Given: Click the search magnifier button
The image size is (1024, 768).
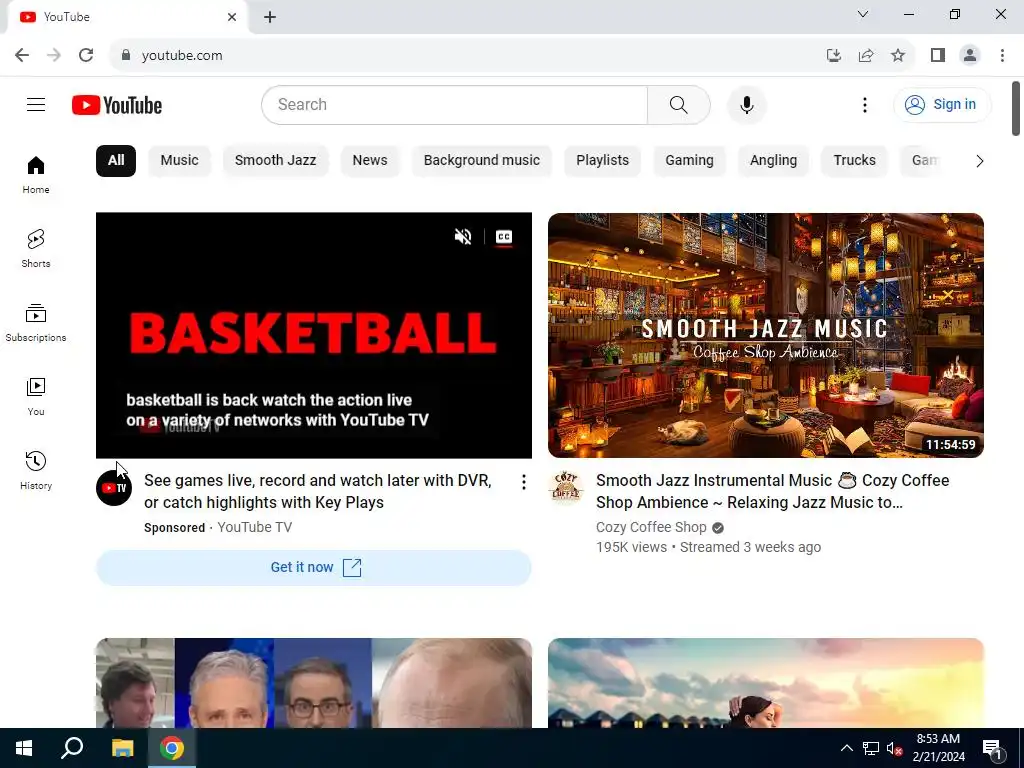Looking at the screenshot, I should (x=679, y=104).
